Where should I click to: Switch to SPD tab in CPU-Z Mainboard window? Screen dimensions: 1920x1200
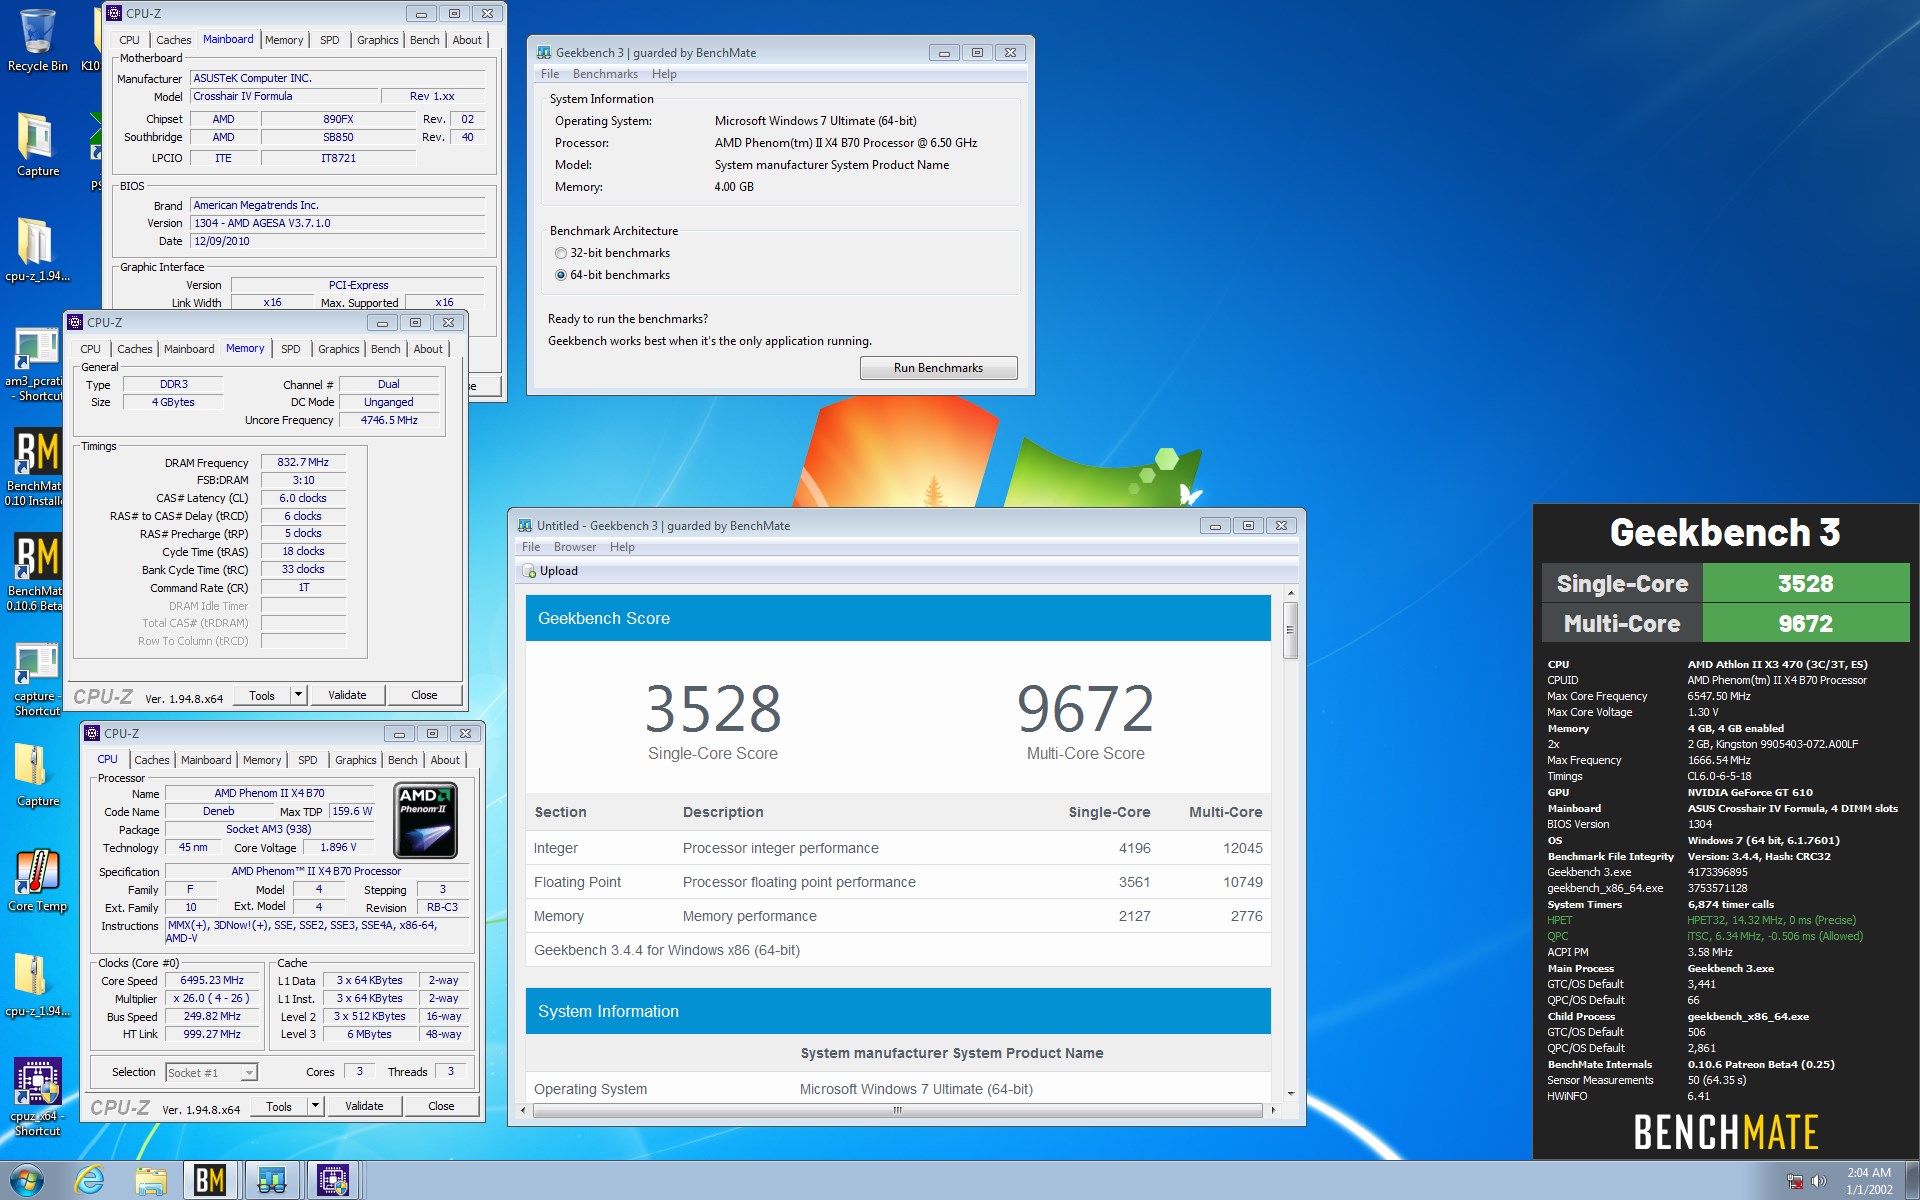330,40
